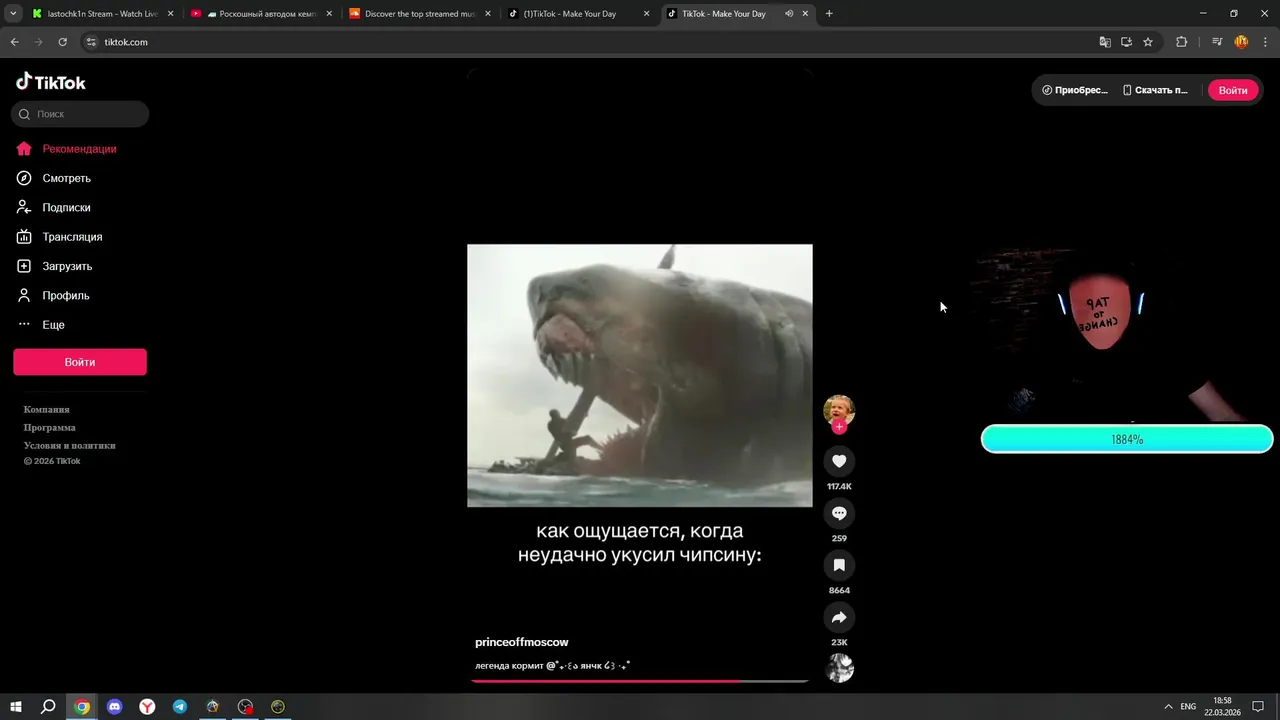Click the TikTok logo
Screen dimensions: 1280x720
(51, 82)
